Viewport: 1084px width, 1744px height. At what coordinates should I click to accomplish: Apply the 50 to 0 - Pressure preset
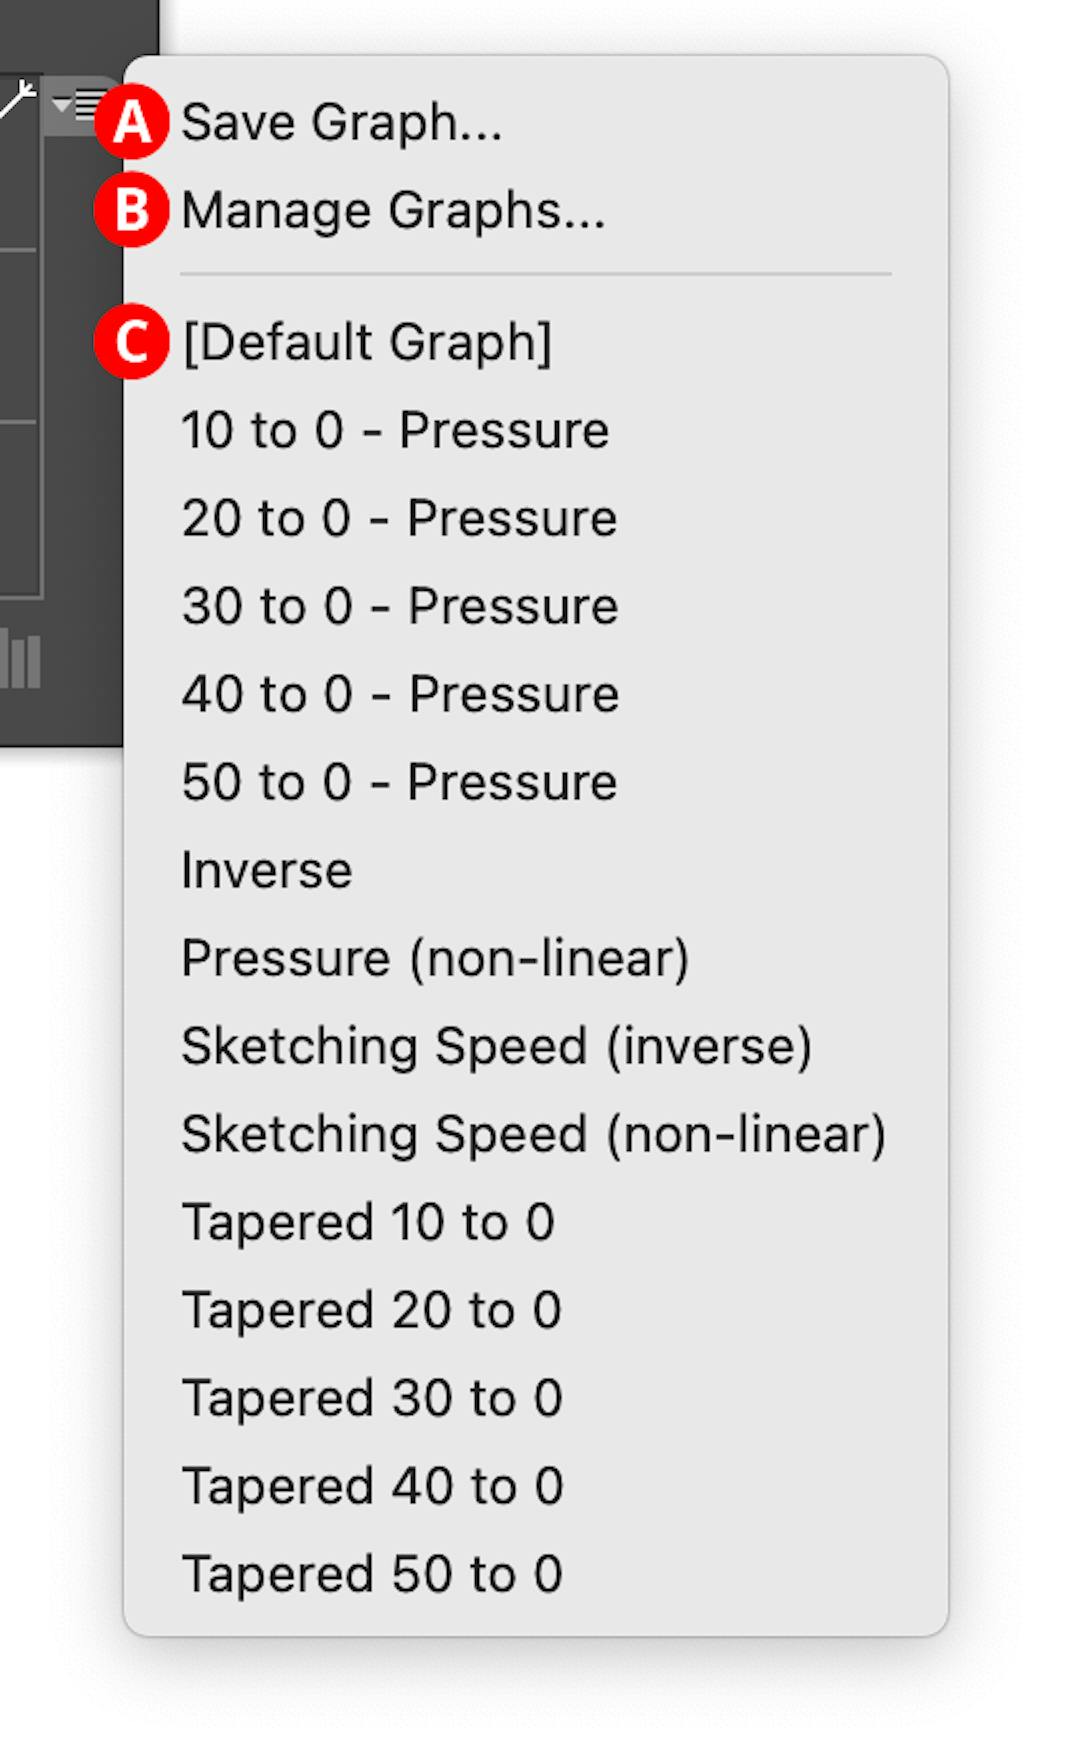(x=398, y=781)
